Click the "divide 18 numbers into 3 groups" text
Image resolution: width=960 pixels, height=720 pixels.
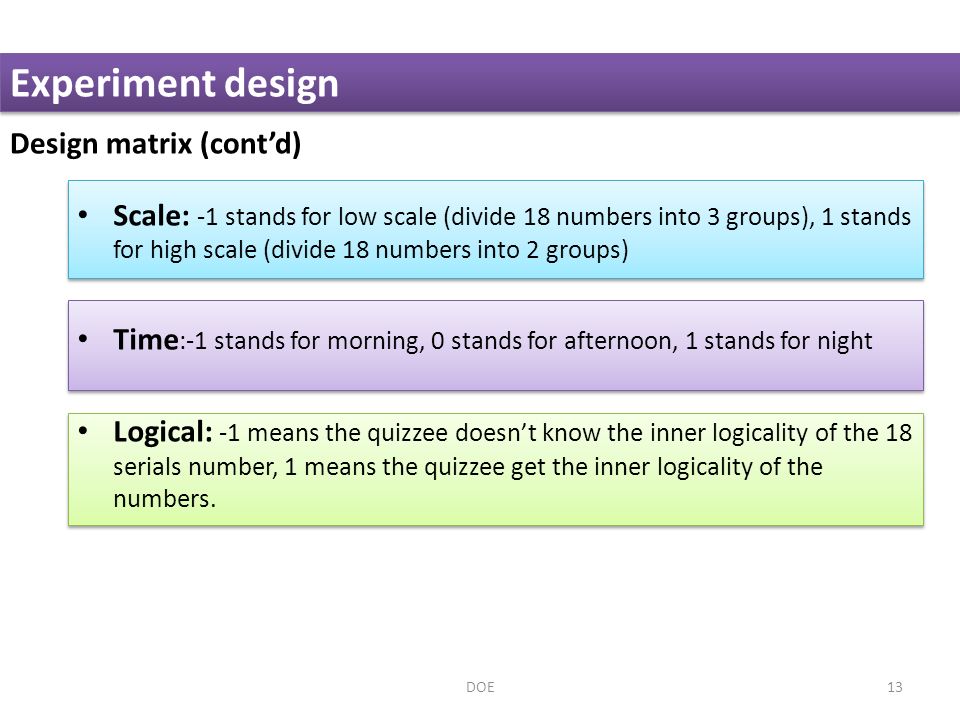tap(626, 217)
